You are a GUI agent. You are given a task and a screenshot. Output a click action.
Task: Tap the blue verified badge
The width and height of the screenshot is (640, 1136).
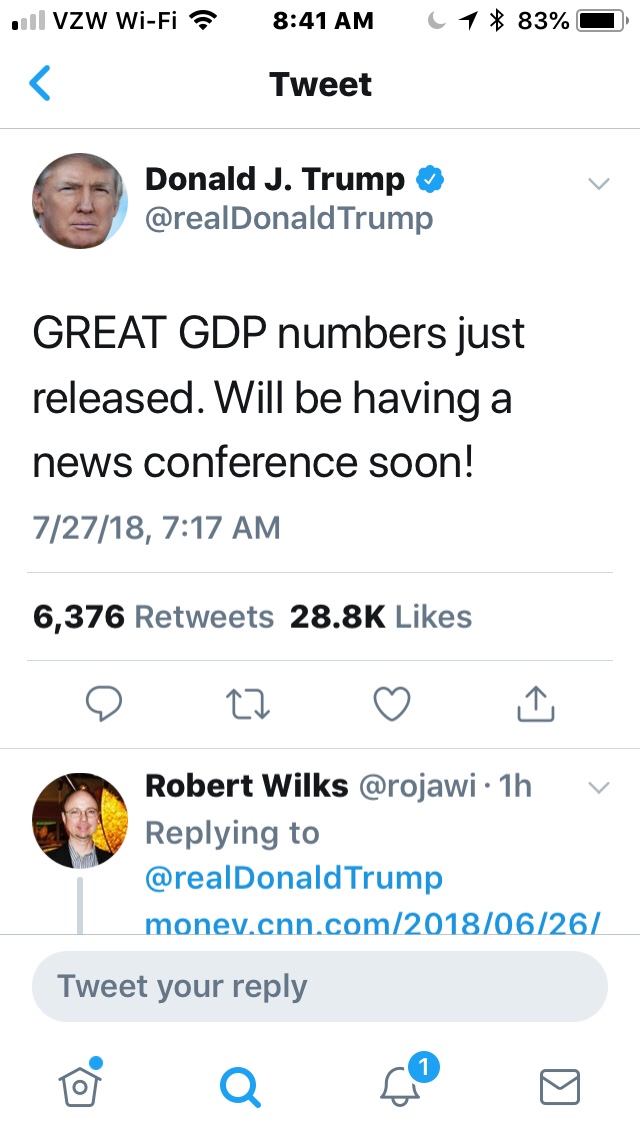coord(430,180)
